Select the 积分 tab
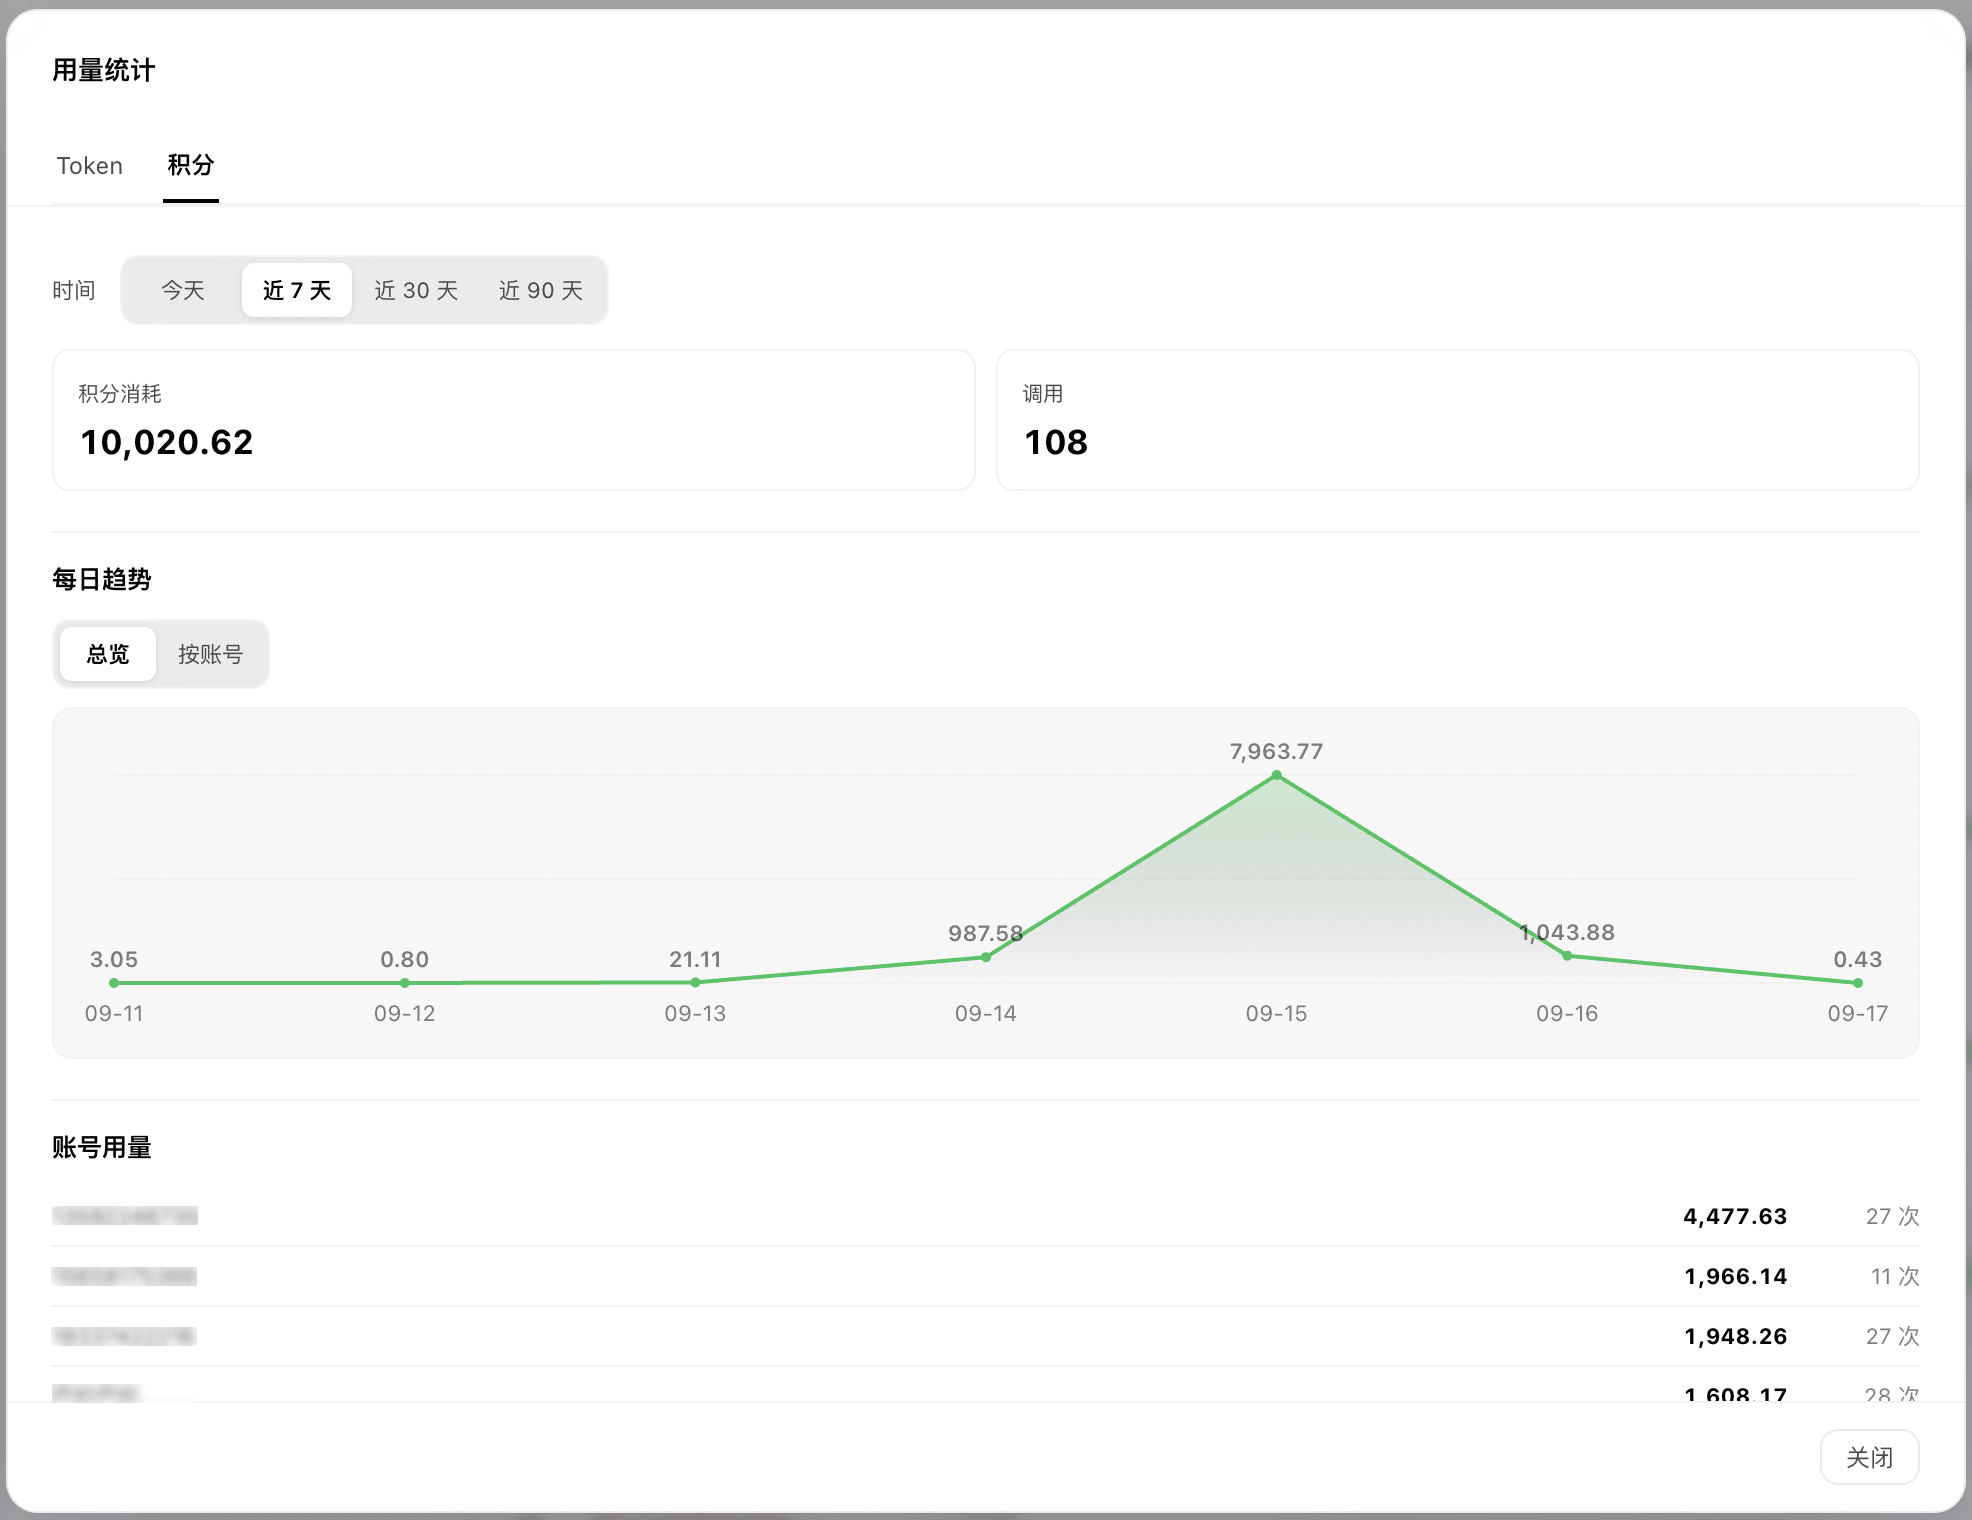Viewport: 1972px width, 1520px height. tap(191, 165)
